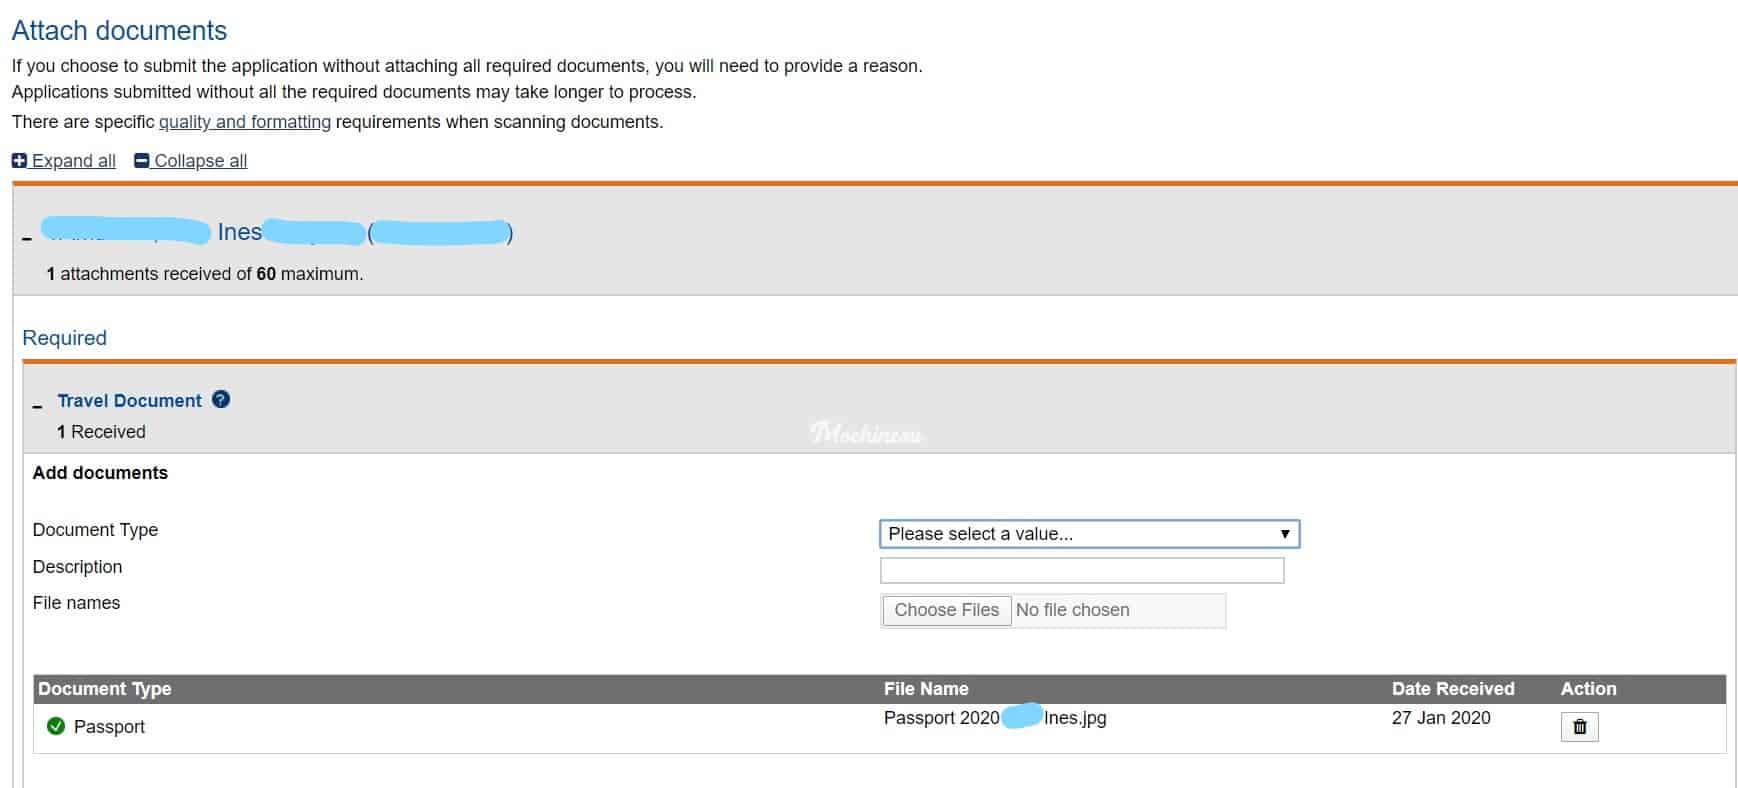This screenshot has height=788, width=1738.
Task: Click inside the Description text field
Action: pyautogui.click(x=1082, y=571)
